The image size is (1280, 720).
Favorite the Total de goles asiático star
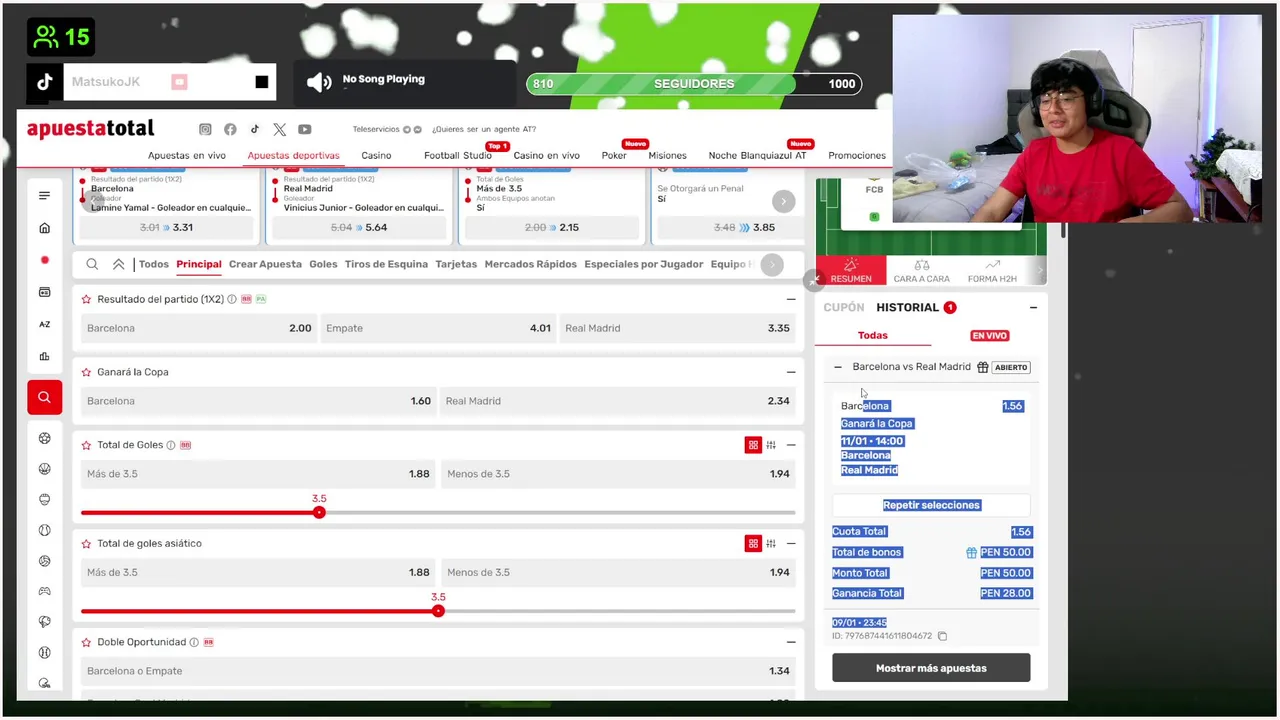(87, 544)
